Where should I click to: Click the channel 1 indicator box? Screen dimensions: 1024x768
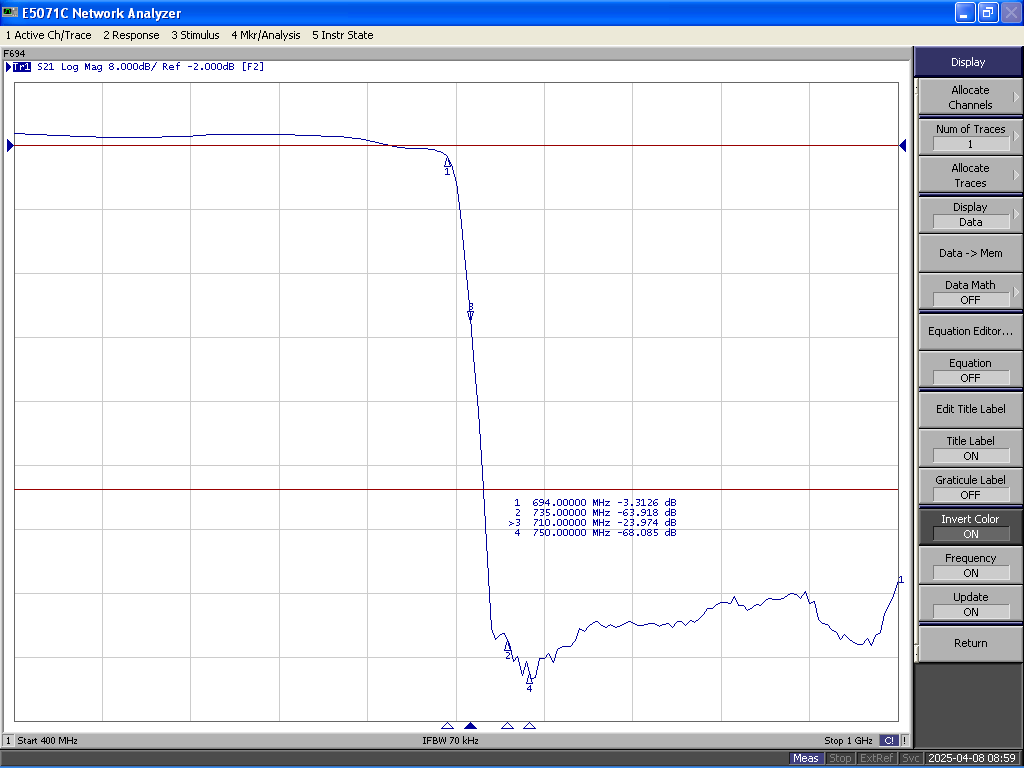(x=8, y=741)
